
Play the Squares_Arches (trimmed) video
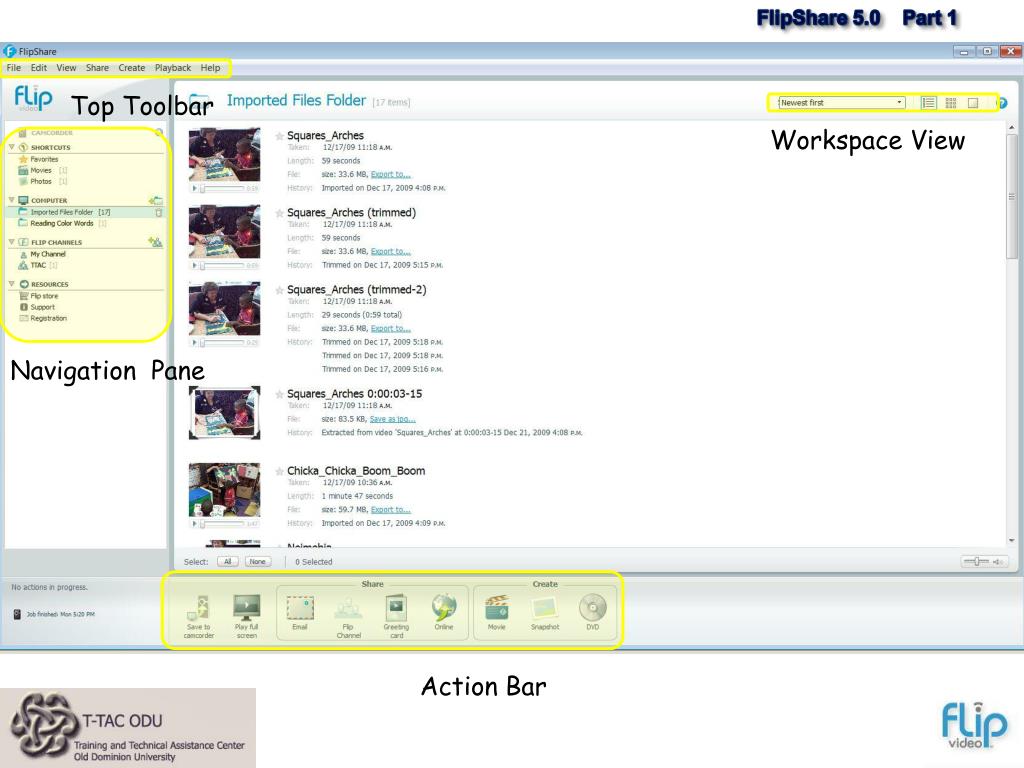pos(194,266)
